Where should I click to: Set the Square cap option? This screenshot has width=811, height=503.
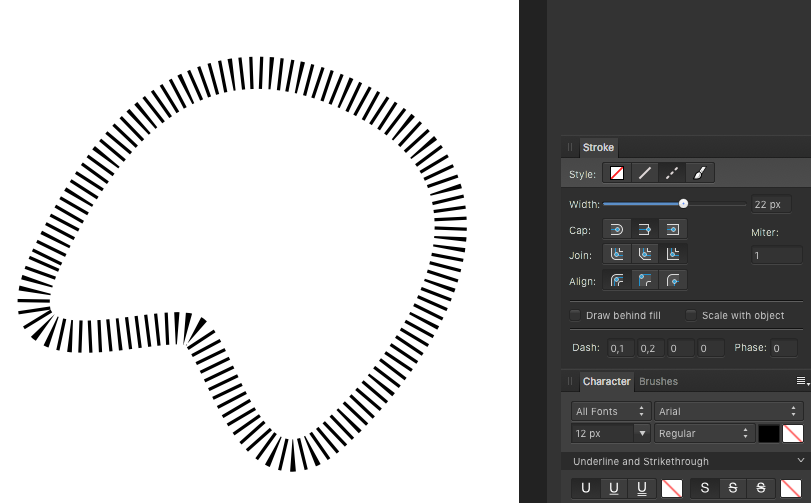coord(672,229)
